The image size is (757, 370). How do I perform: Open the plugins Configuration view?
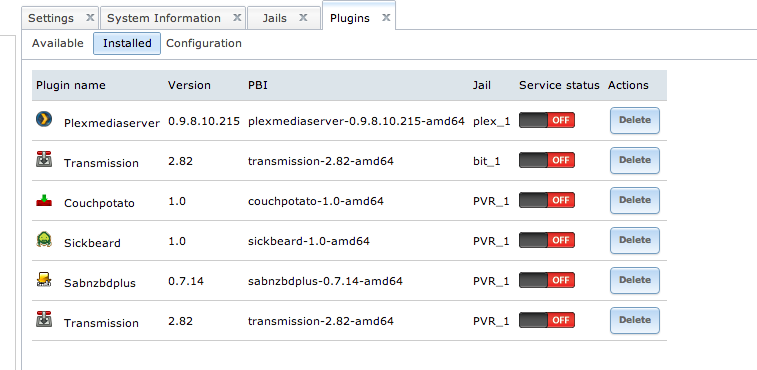[x=204, y=43]
